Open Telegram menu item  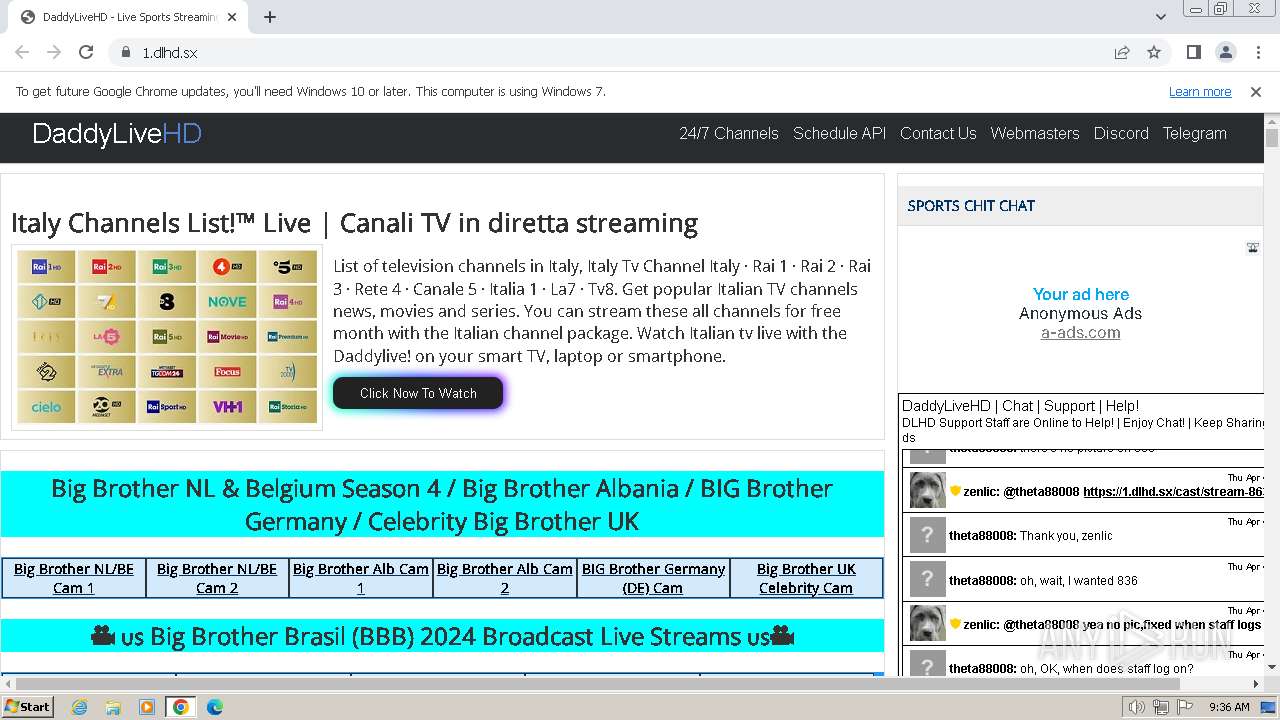(x=1194, y=134)
